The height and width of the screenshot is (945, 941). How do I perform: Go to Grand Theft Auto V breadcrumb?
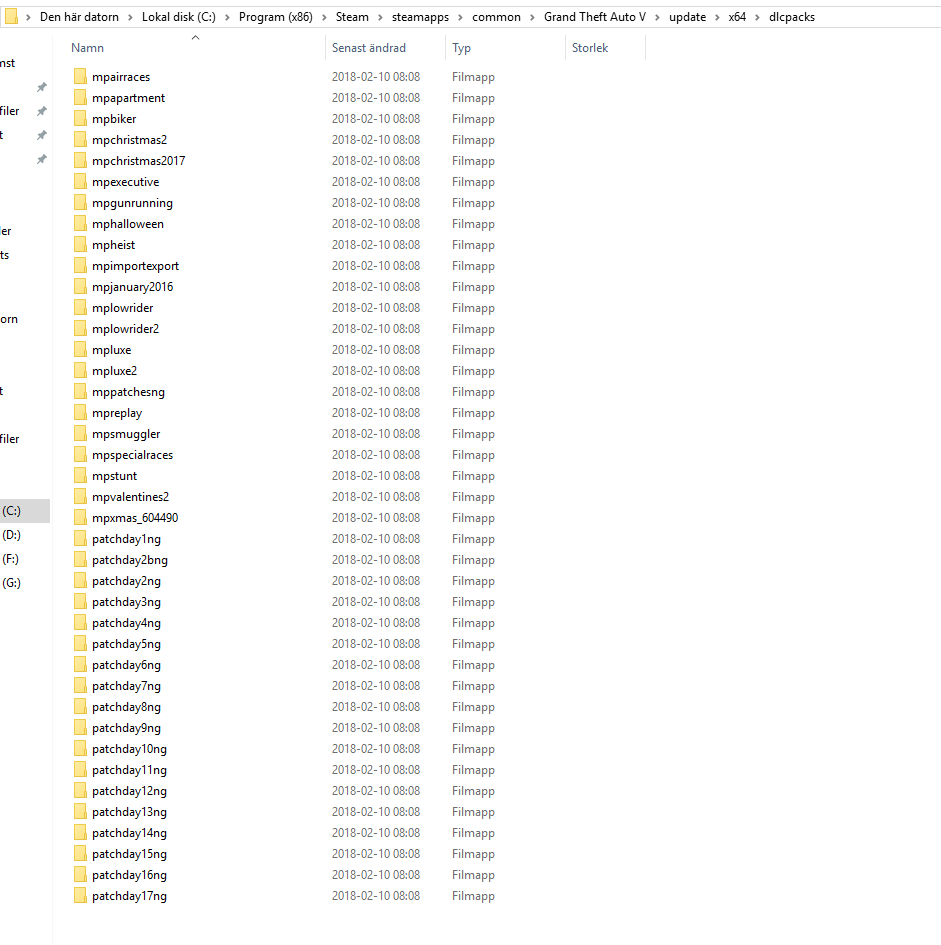click(594, 17)
